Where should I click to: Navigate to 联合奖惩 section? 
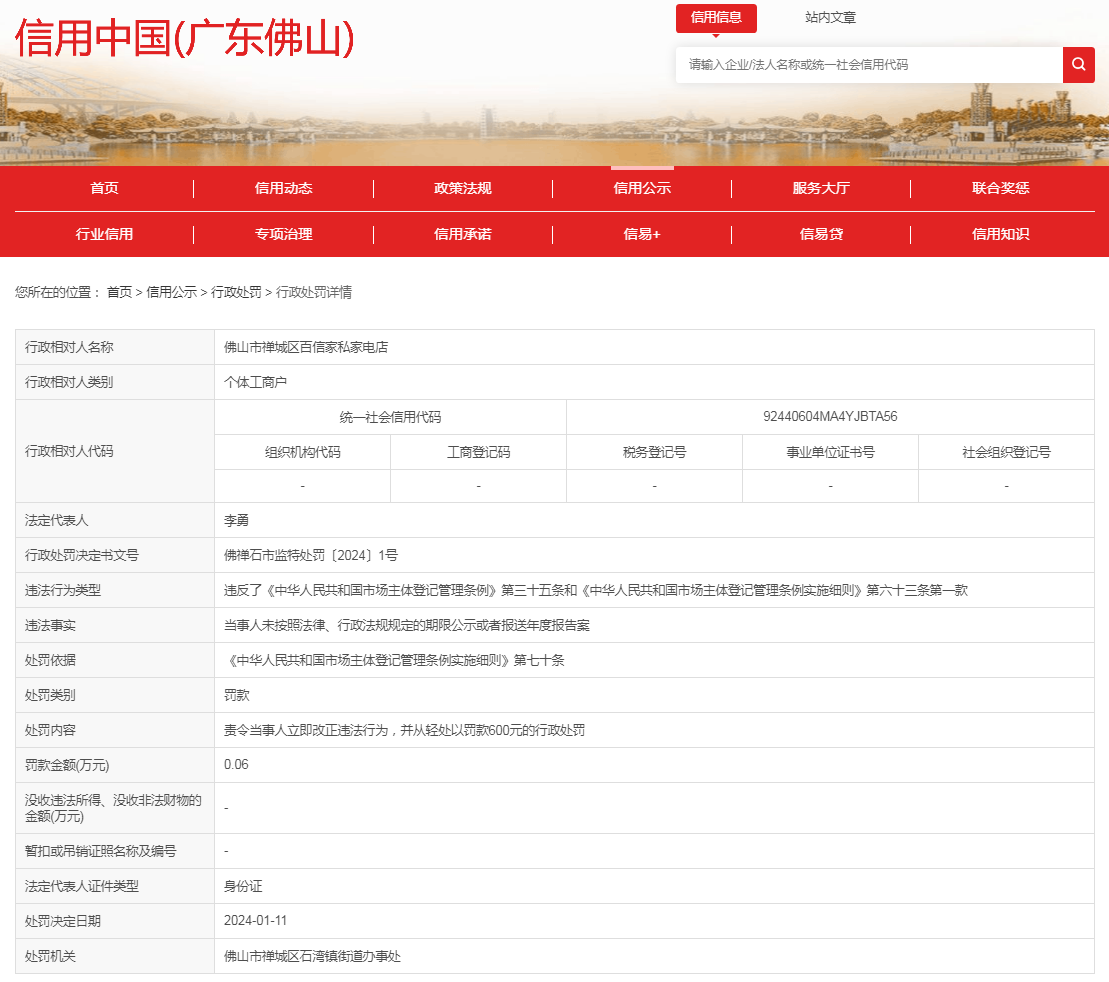coord(1000,188)
